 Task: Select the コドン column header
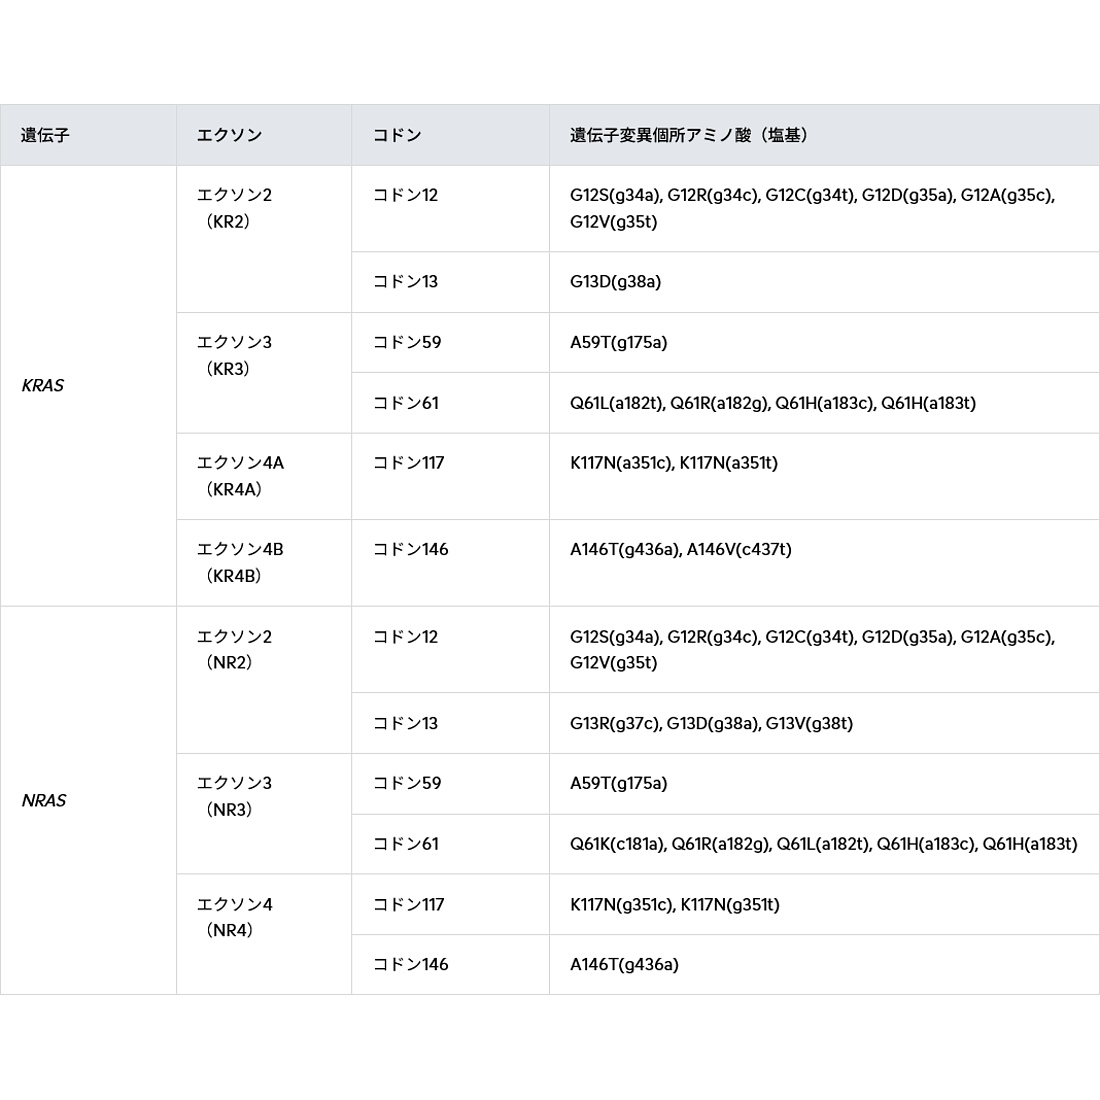point(450,135)
